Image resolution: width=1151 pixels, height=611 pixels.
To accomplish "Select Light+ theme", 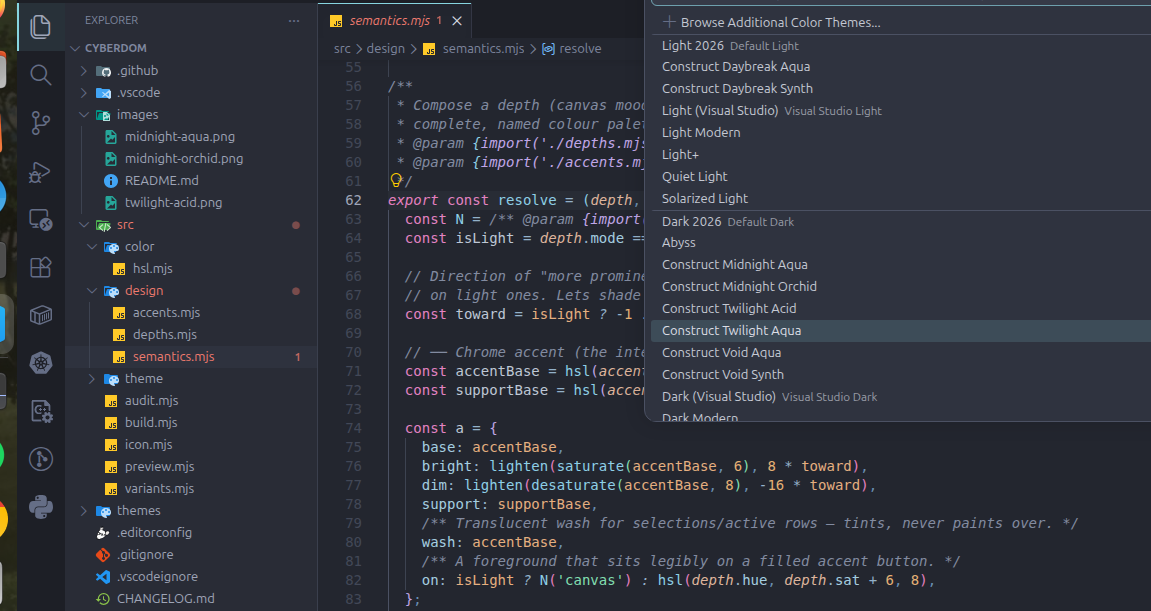I will click(901, 155).
